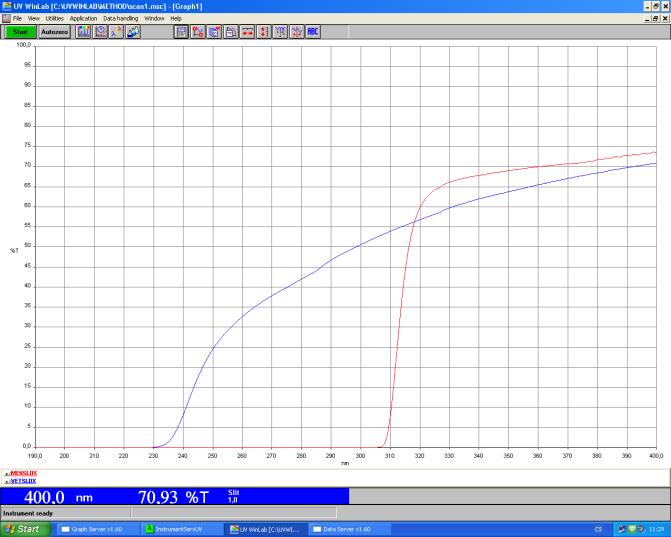The height and width of the screenshot is (537, 671).
Task: Click the red-line graph cursor toolbar icon
Action: (198, 32)
